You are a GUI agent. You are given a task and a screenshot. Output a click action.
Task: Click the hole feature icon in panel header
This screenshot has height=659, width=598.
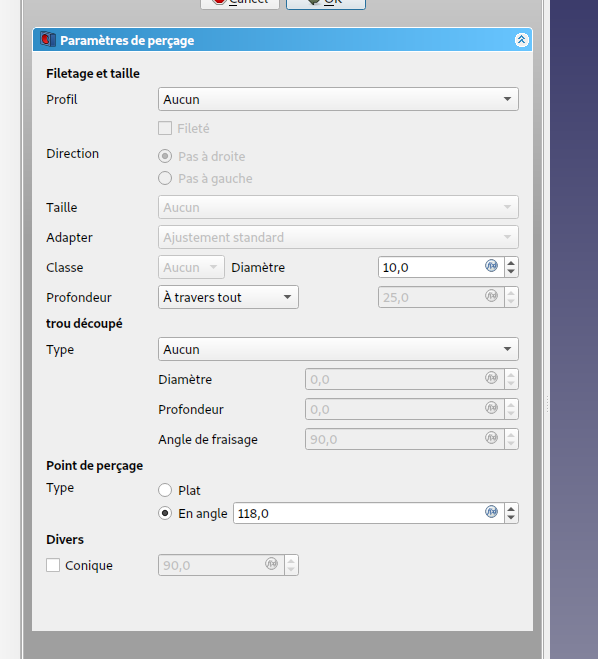coord(48,40)
